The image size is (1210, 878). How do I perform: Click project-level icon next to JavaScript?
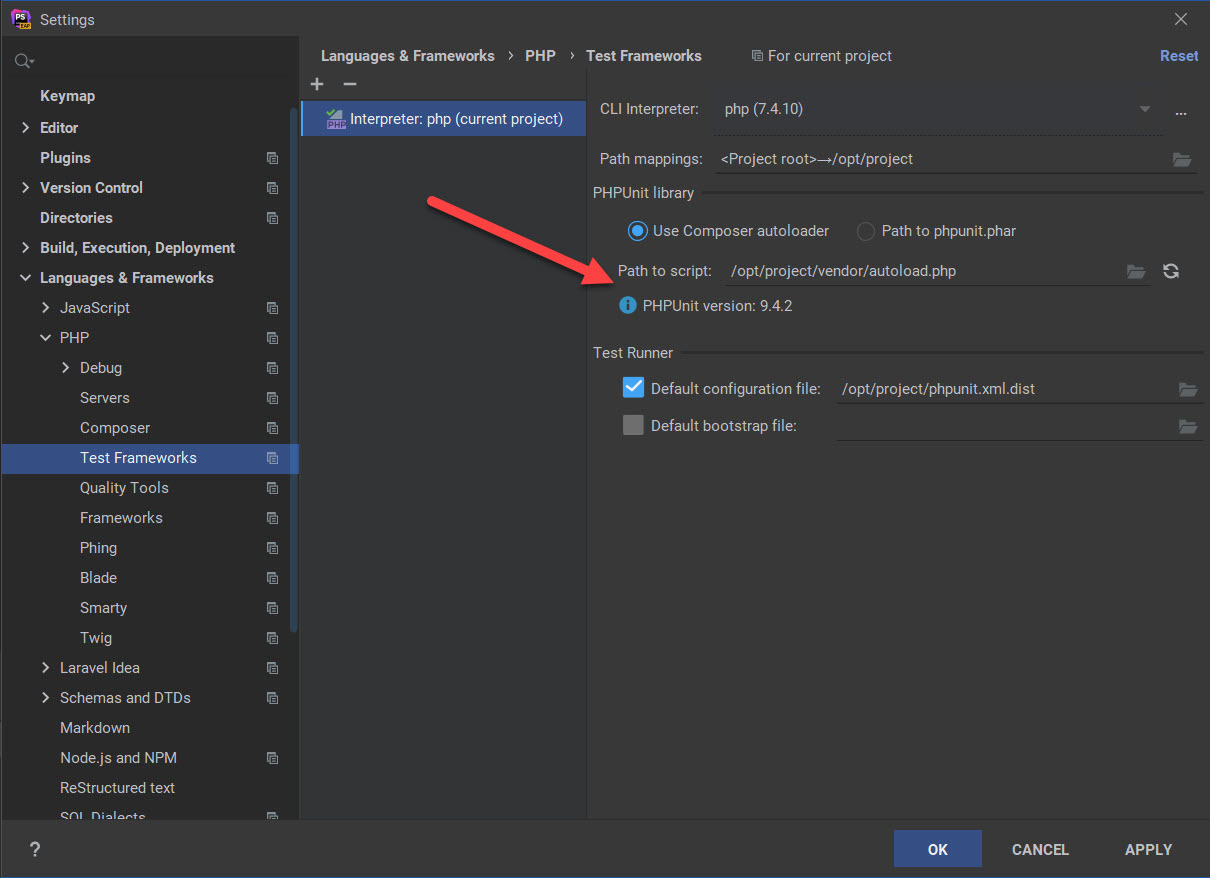click(272, 308)
